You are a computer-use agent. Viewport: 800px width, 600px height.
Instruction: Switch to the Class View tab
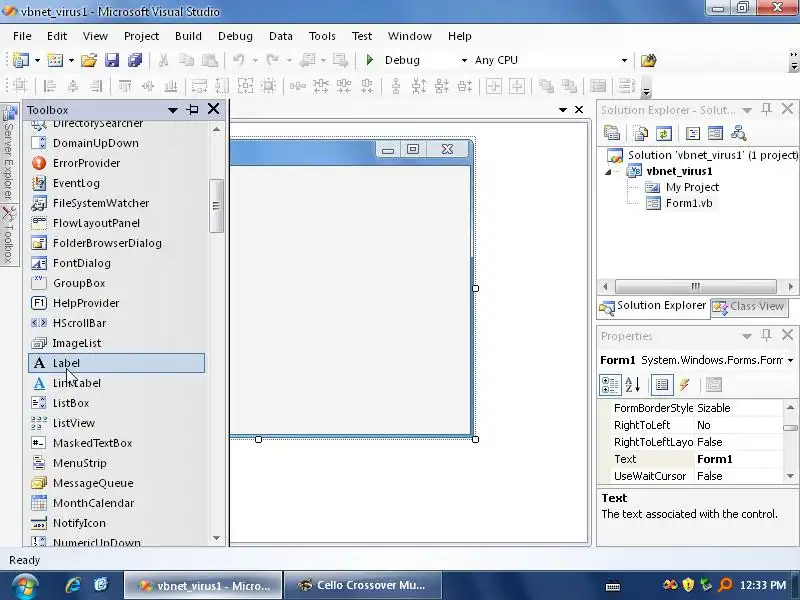coord(748,306)
